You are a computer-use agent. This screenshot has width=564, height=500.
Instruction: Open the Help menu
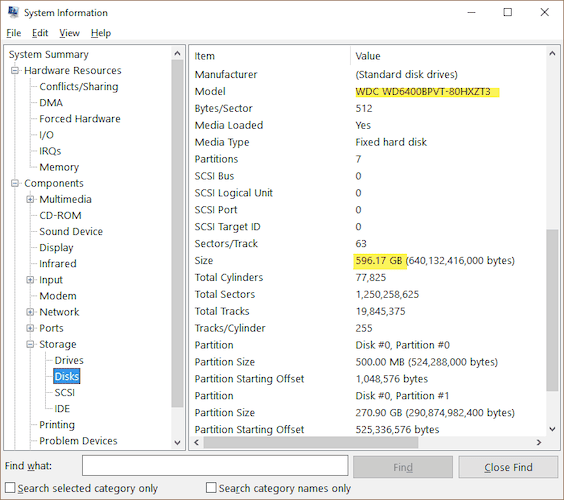101,33
